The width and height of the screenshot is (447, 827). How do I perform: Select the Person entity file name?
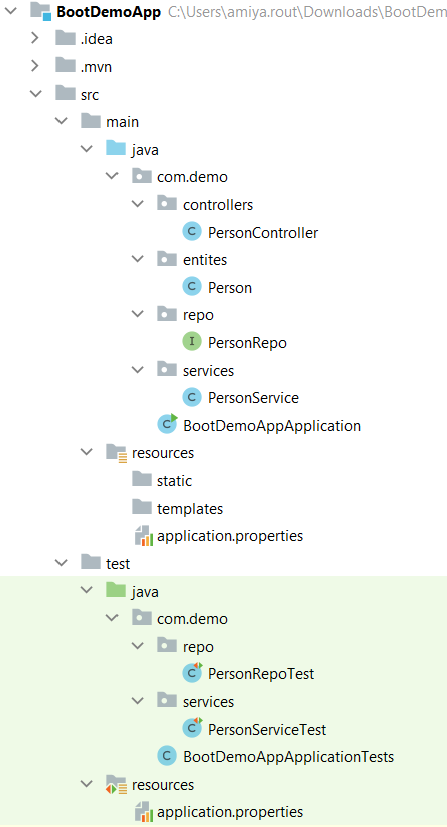coord(230,287)
